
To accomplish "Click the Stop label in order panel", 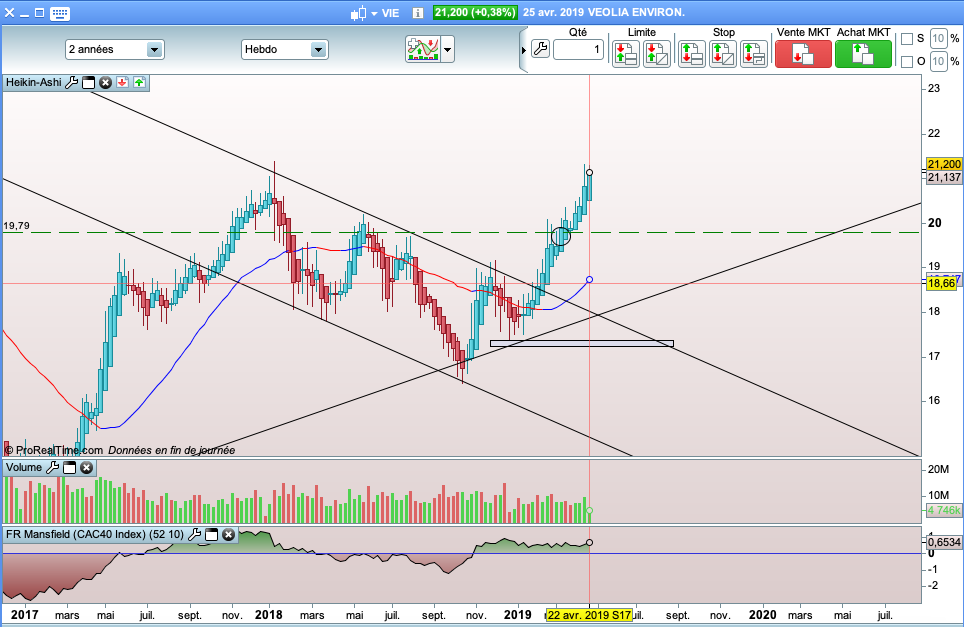I will tap(724, 32).
